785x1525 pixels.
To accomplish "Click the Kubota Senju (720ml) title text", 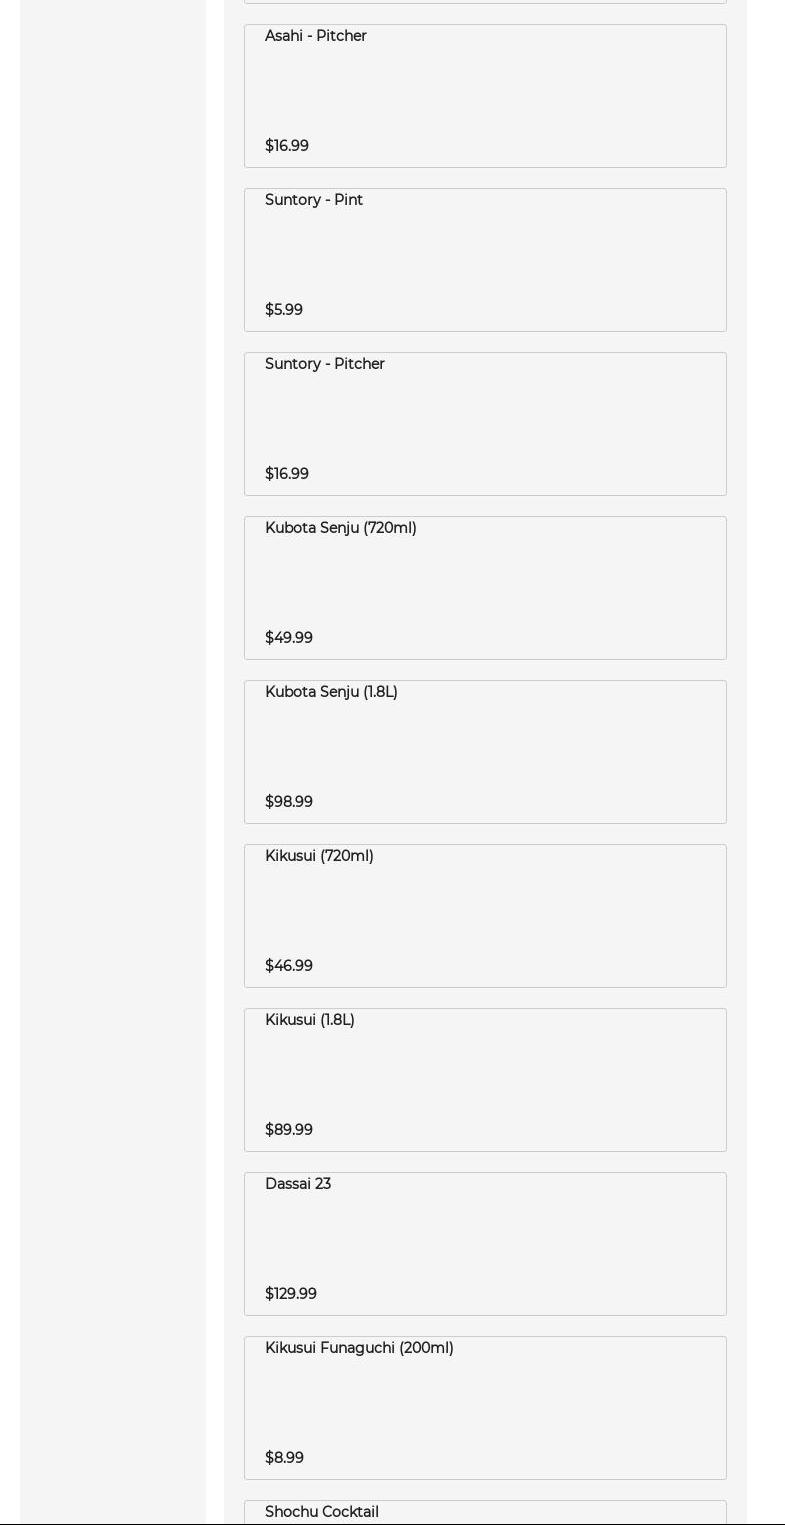I will click(341, 528).
